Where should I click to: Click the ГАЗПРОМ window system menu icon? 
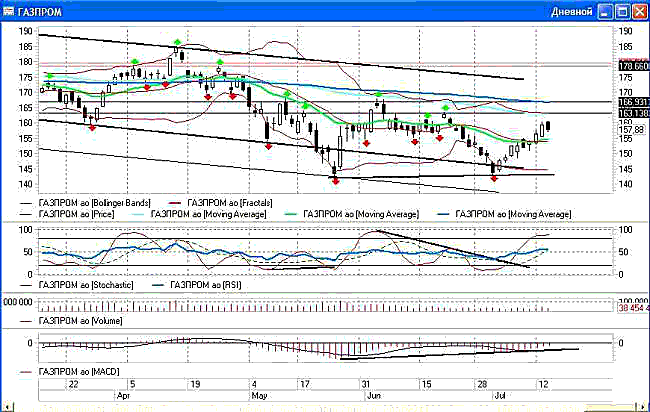[x=10, y=9]
